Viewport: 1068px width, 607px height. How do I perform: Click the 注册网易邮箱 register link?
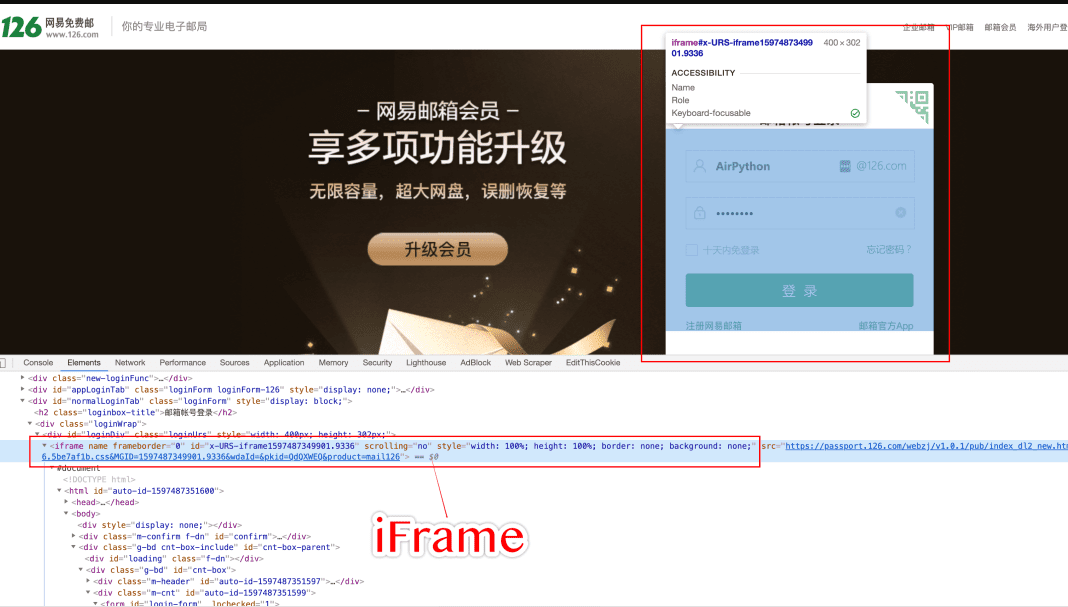click(x=714, y=326)
